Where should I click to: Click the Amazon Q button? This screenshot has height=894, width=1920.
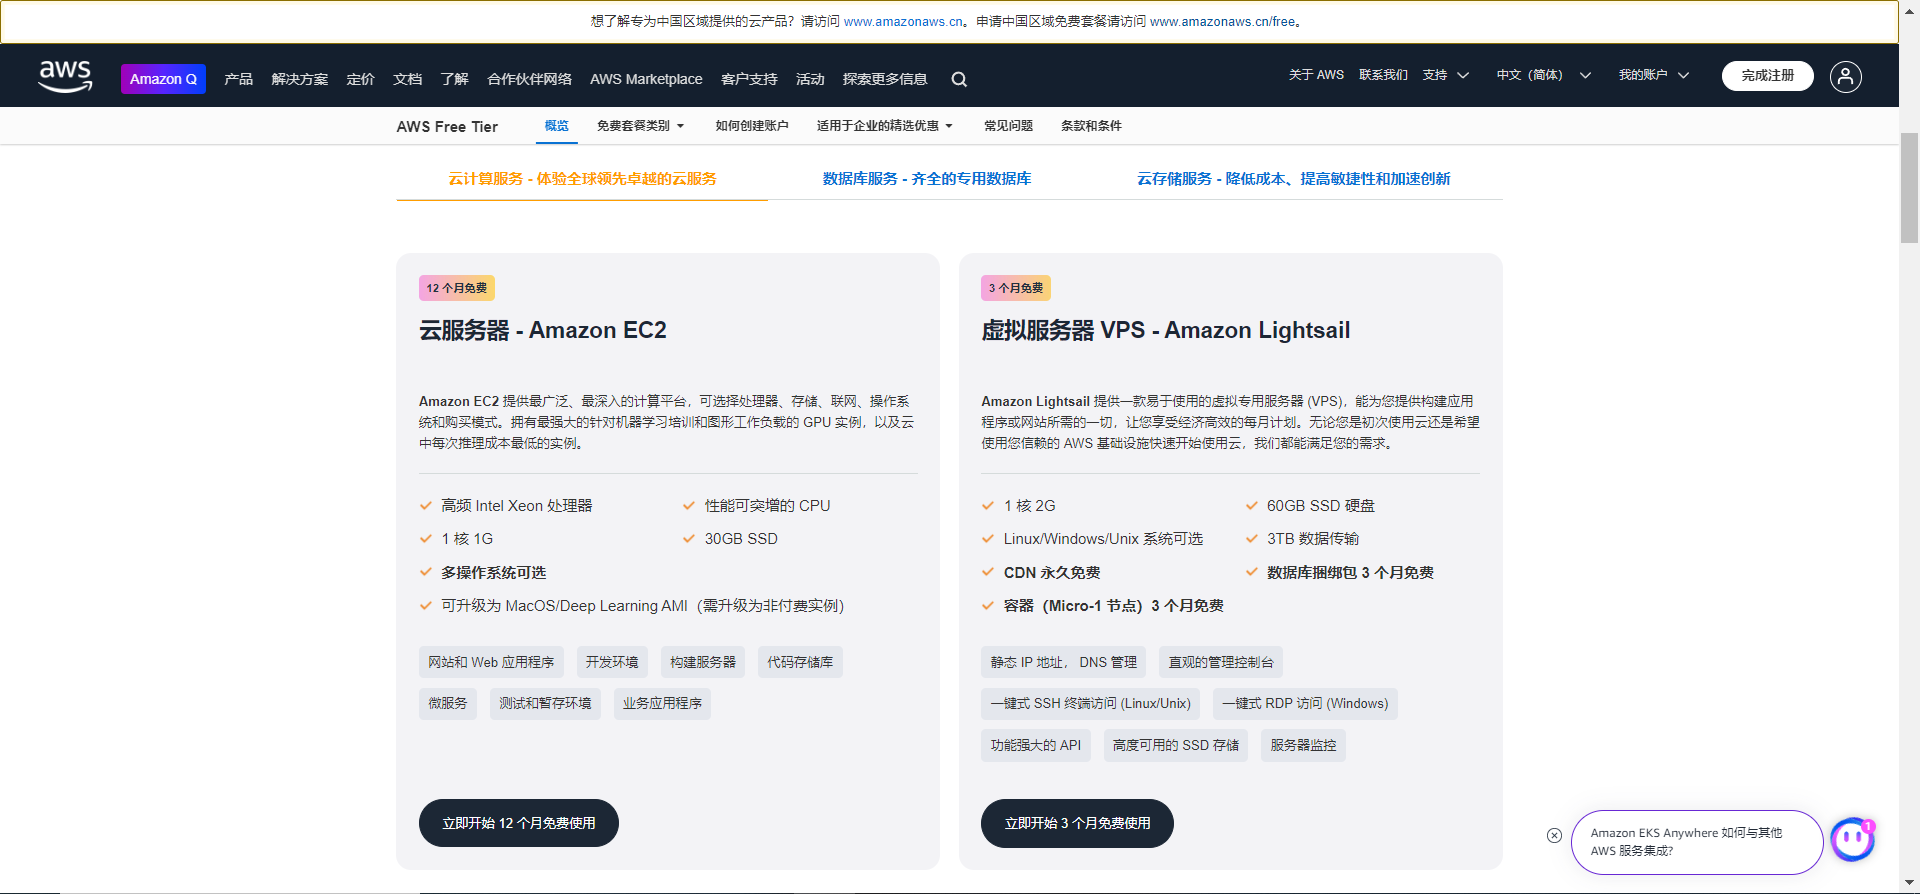coord(163,79)
